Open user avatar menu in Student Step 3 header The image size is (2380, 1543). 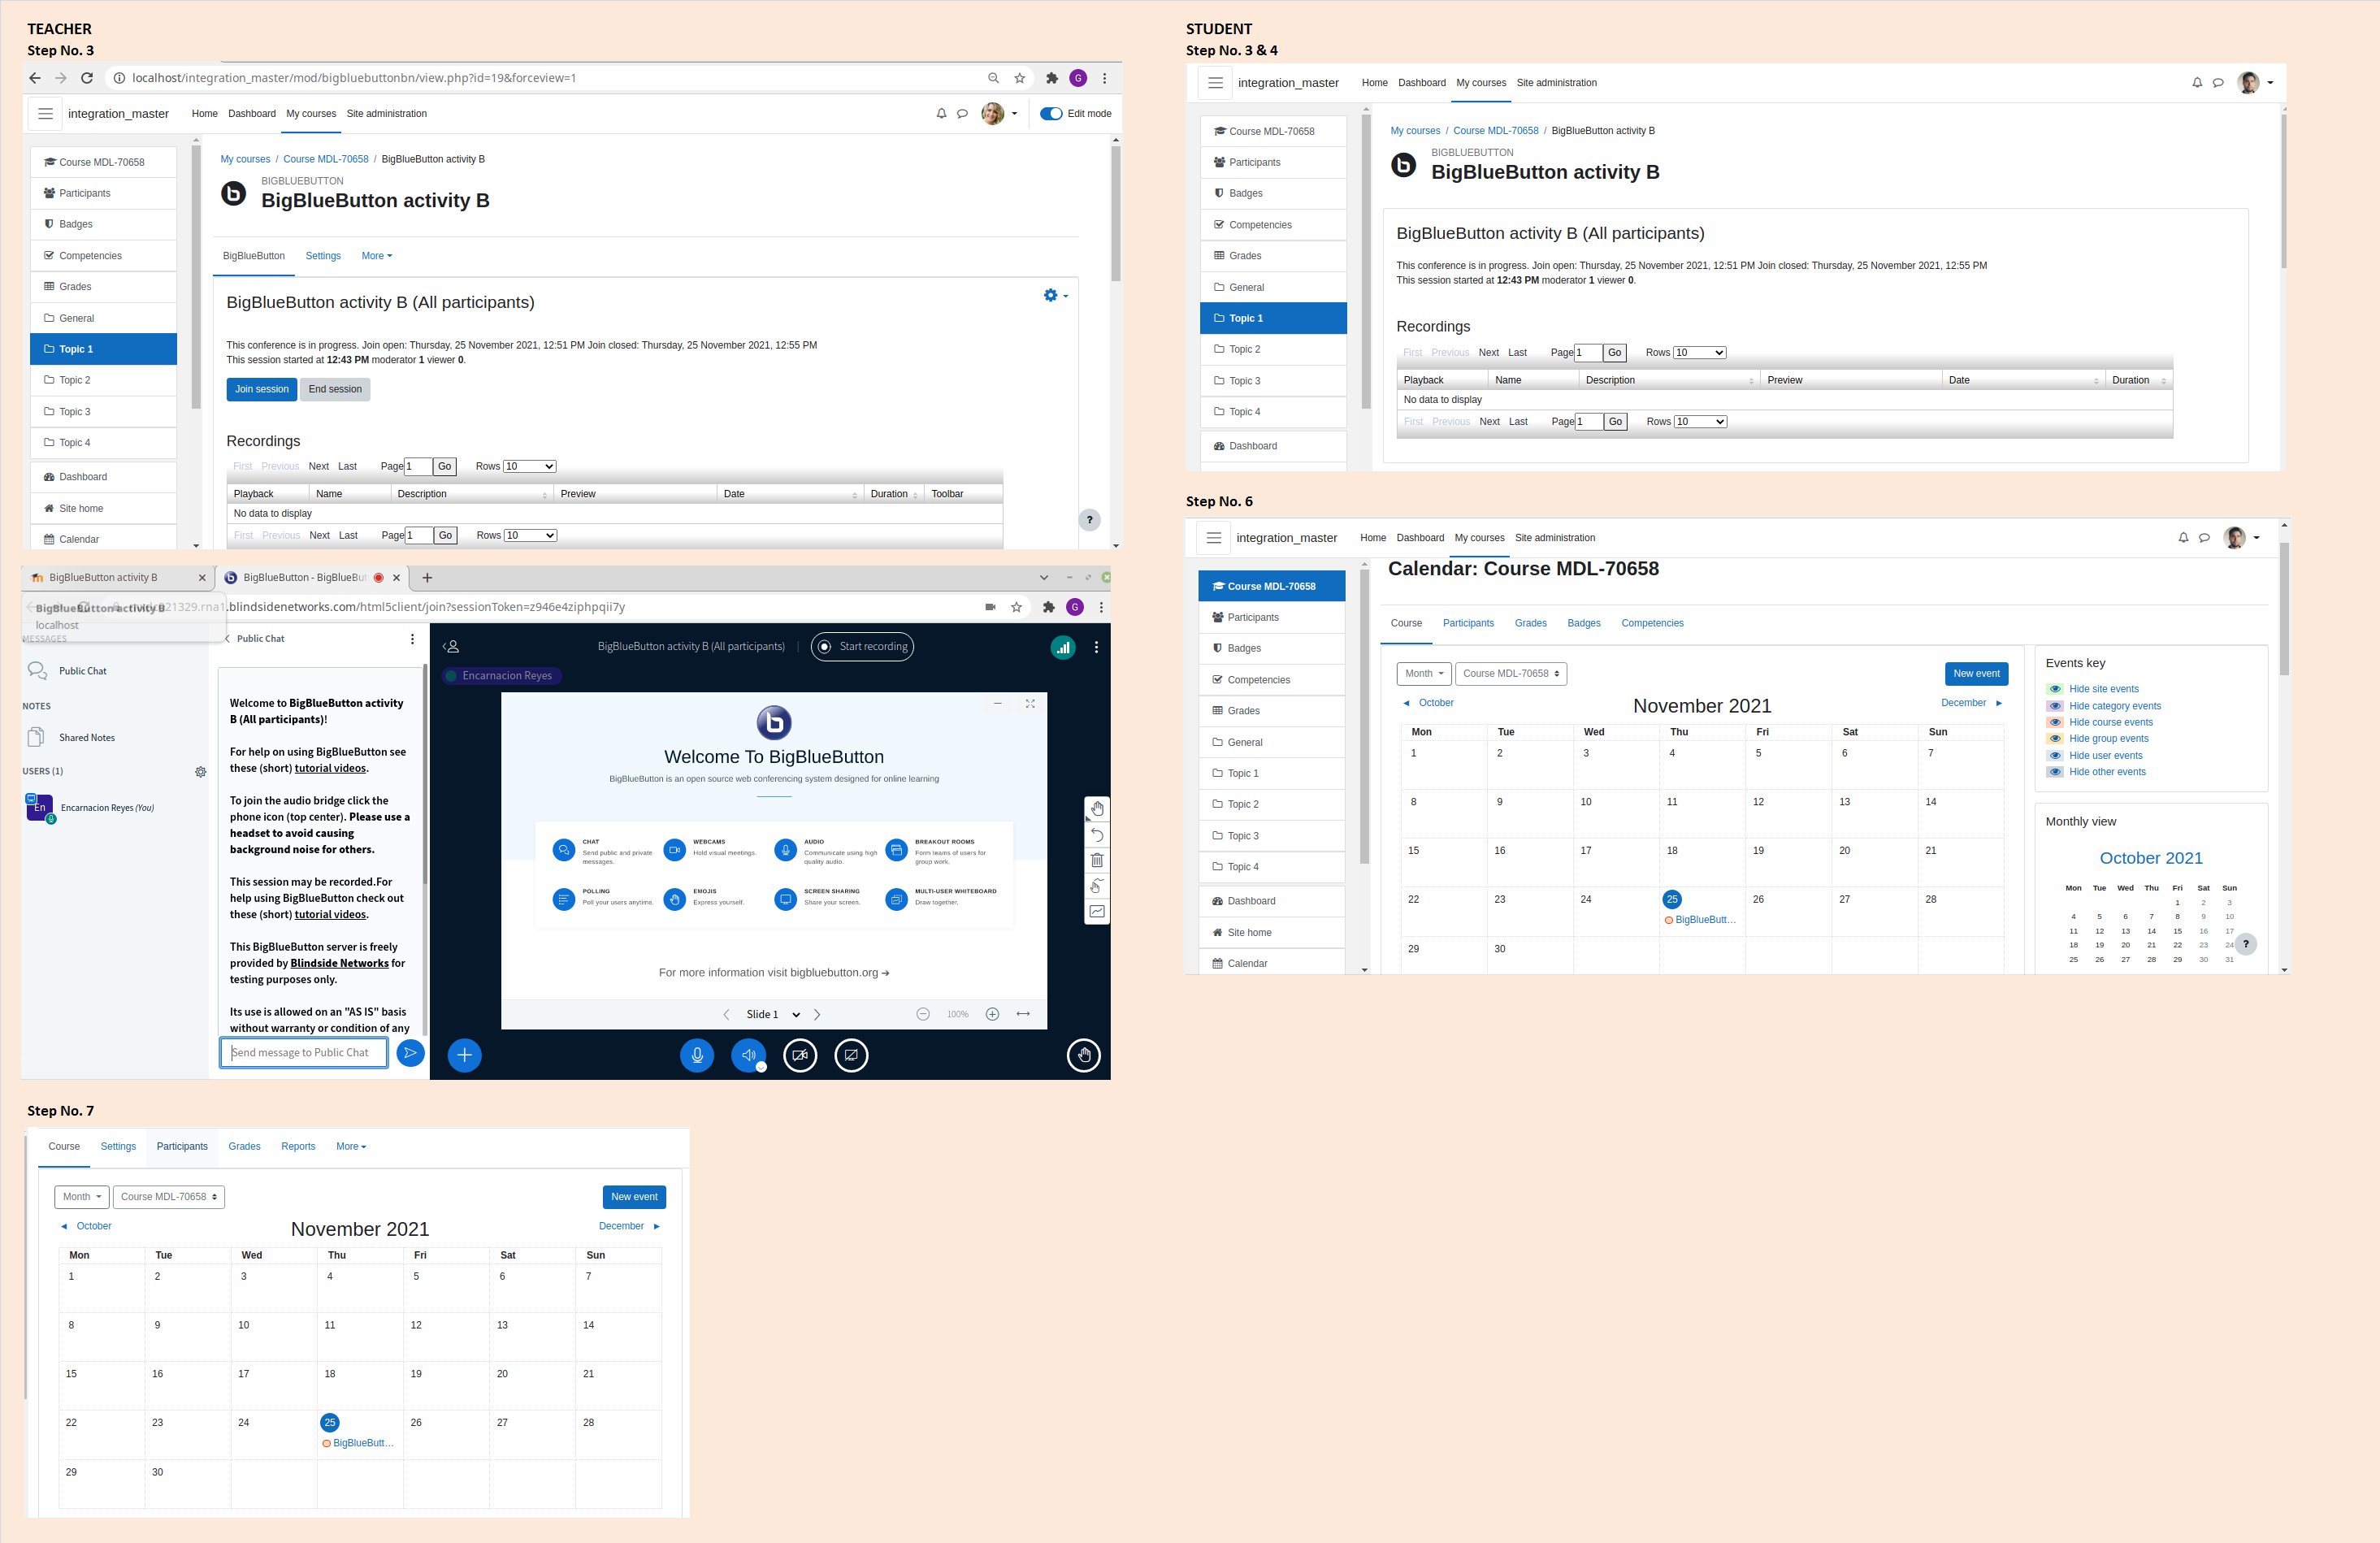(x=2255, y=83)
